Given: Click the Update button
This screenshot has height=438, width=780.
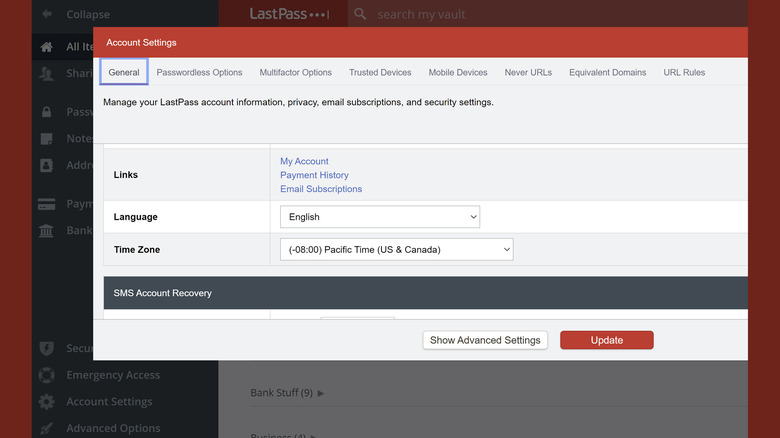Looking at the screenshot, I should click(606, 340).
